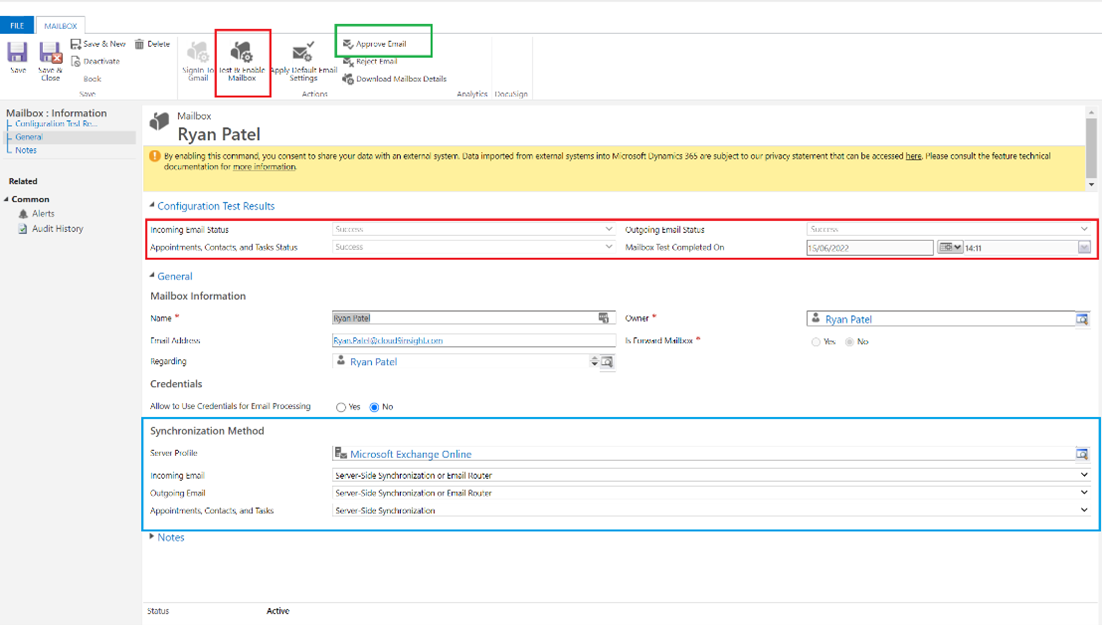
Task: Select Save & Close in the ribbon
Action: click(49, 62)
